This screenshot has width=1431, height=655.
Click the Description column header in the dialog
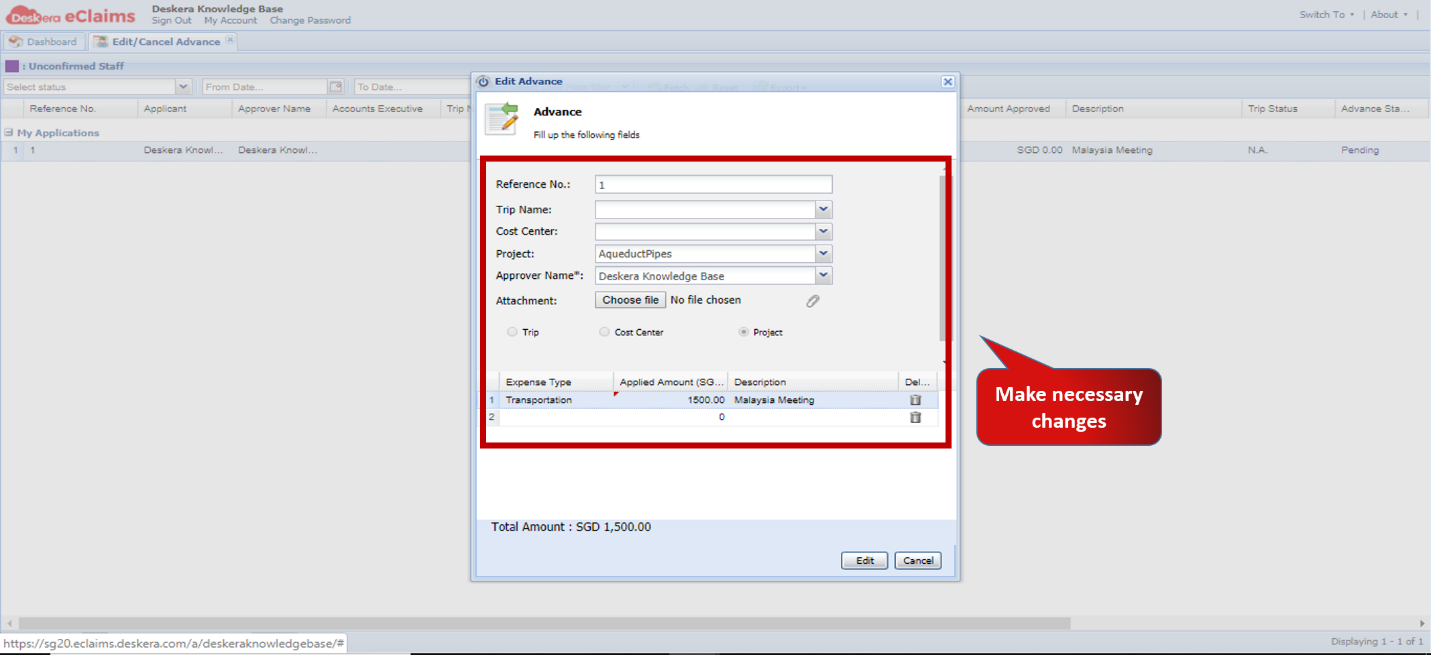coord(813,382)
